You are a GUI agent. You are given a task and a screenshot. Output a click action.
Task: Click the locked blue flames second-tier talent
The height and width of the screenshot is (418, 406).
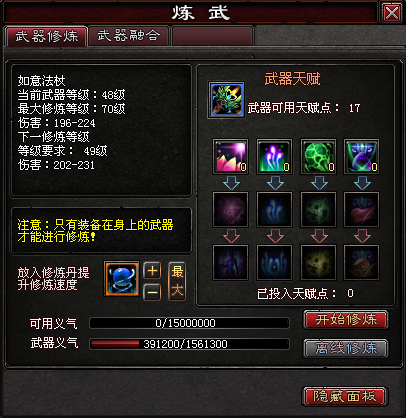click(x=274, y=210)
